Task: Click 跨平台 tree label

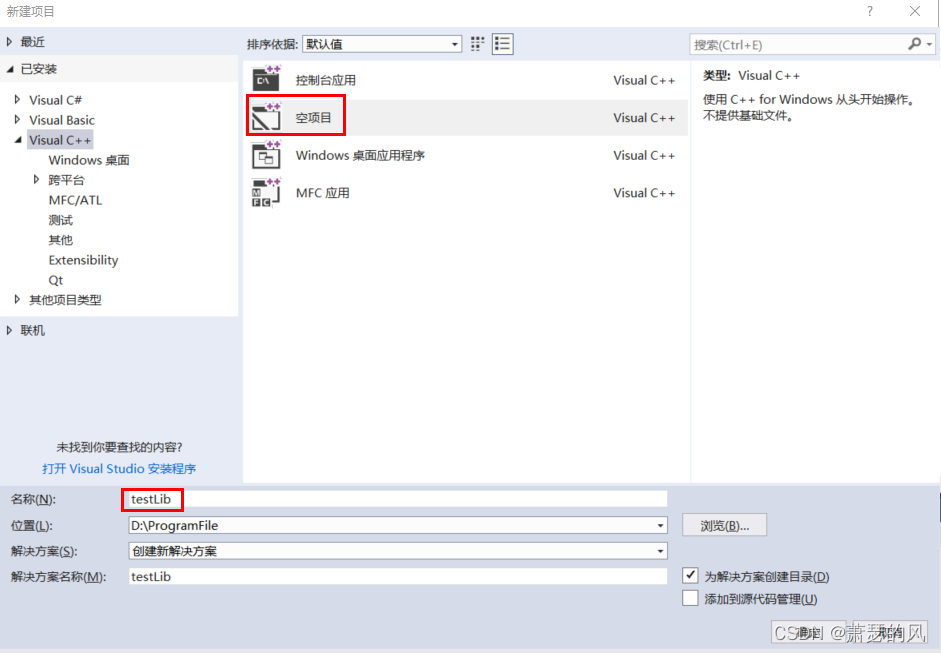Action: [67, 179]
